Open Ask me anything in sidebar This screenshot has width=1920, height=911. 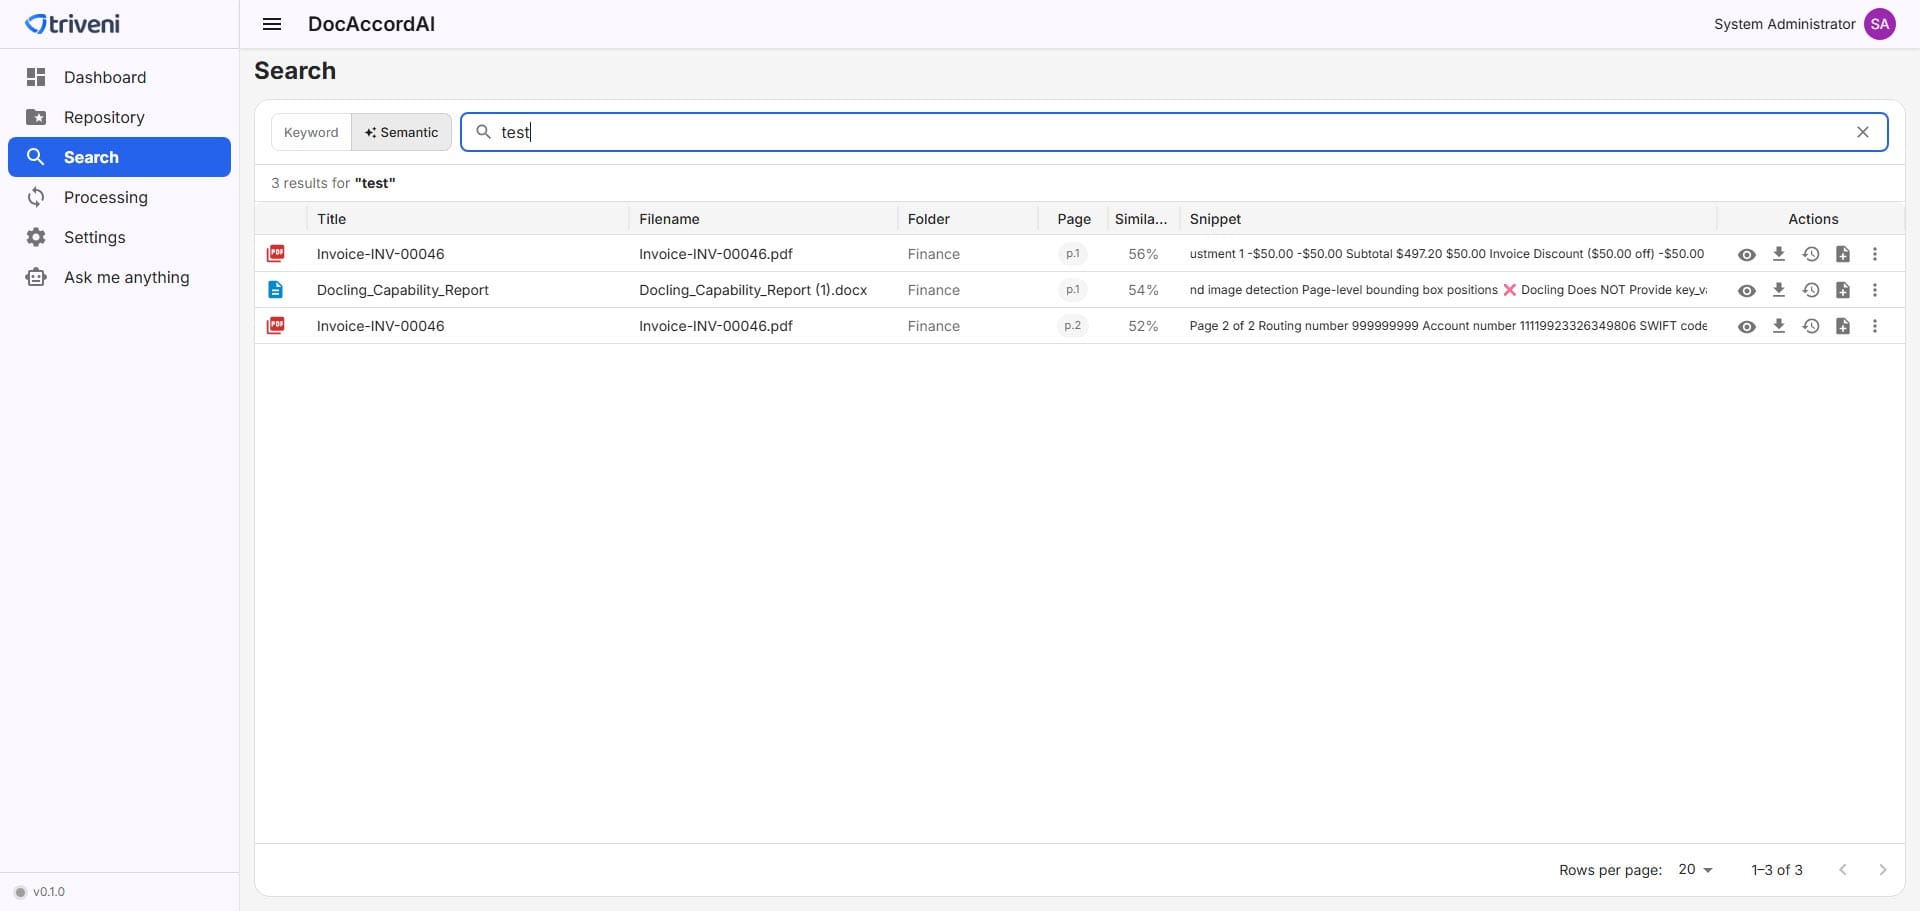click(x=119, y=277)
